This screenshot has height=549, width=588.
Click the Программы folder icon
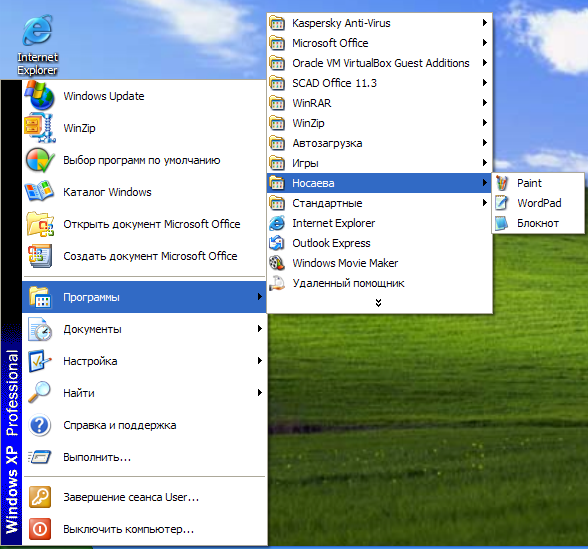coord(40,297)
